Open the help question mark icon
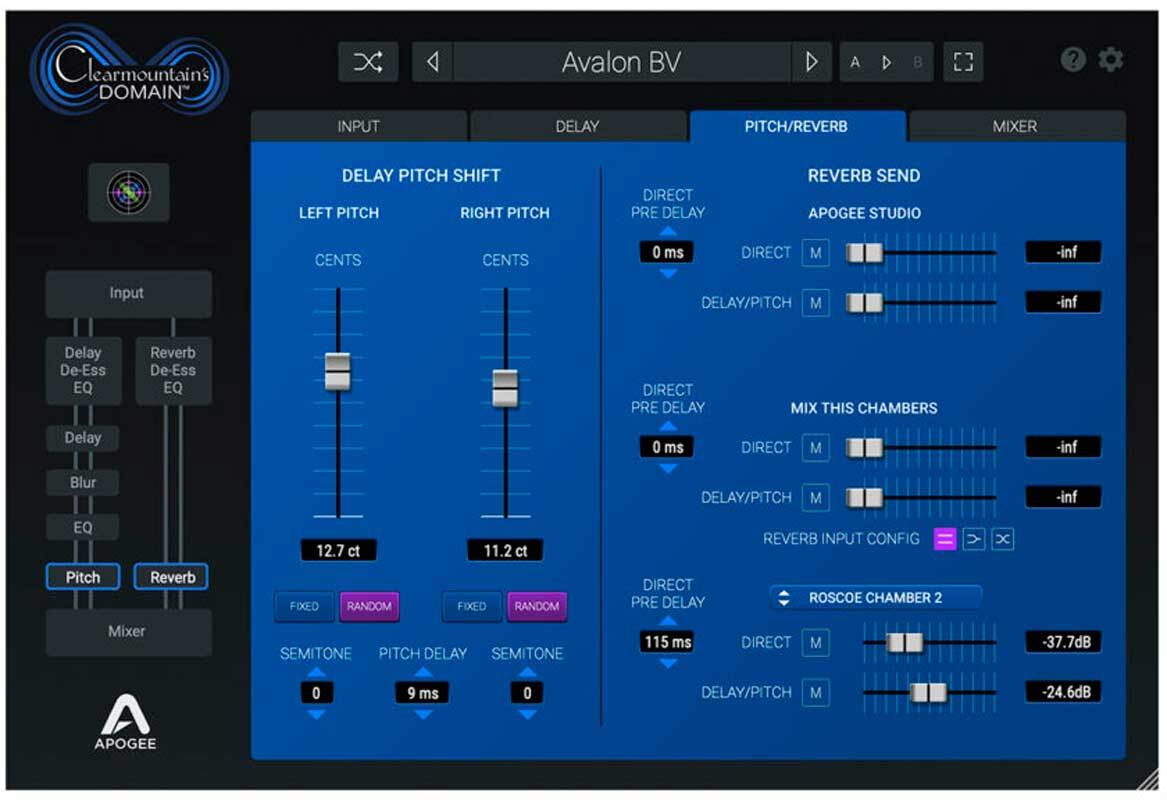1167x800 pixels. point(1073,60)
